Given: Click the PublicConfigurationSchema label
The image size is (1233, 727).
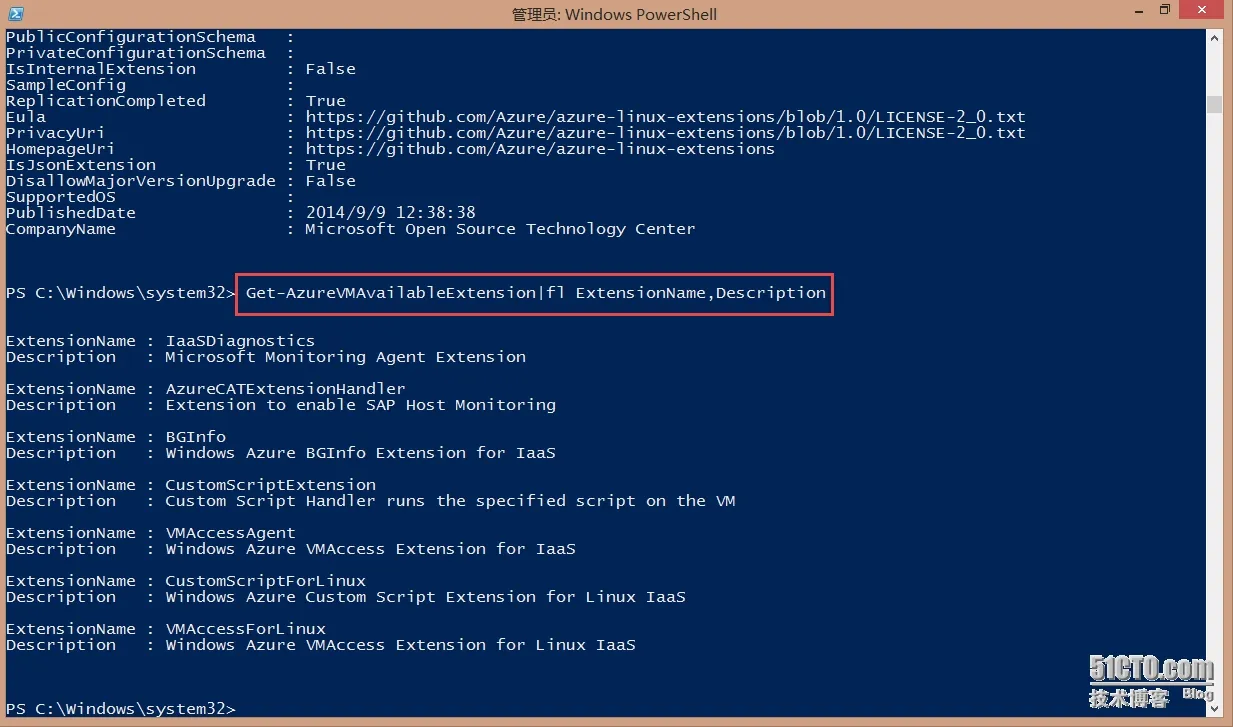Looking at the screenshot, I should coord(130,37).
